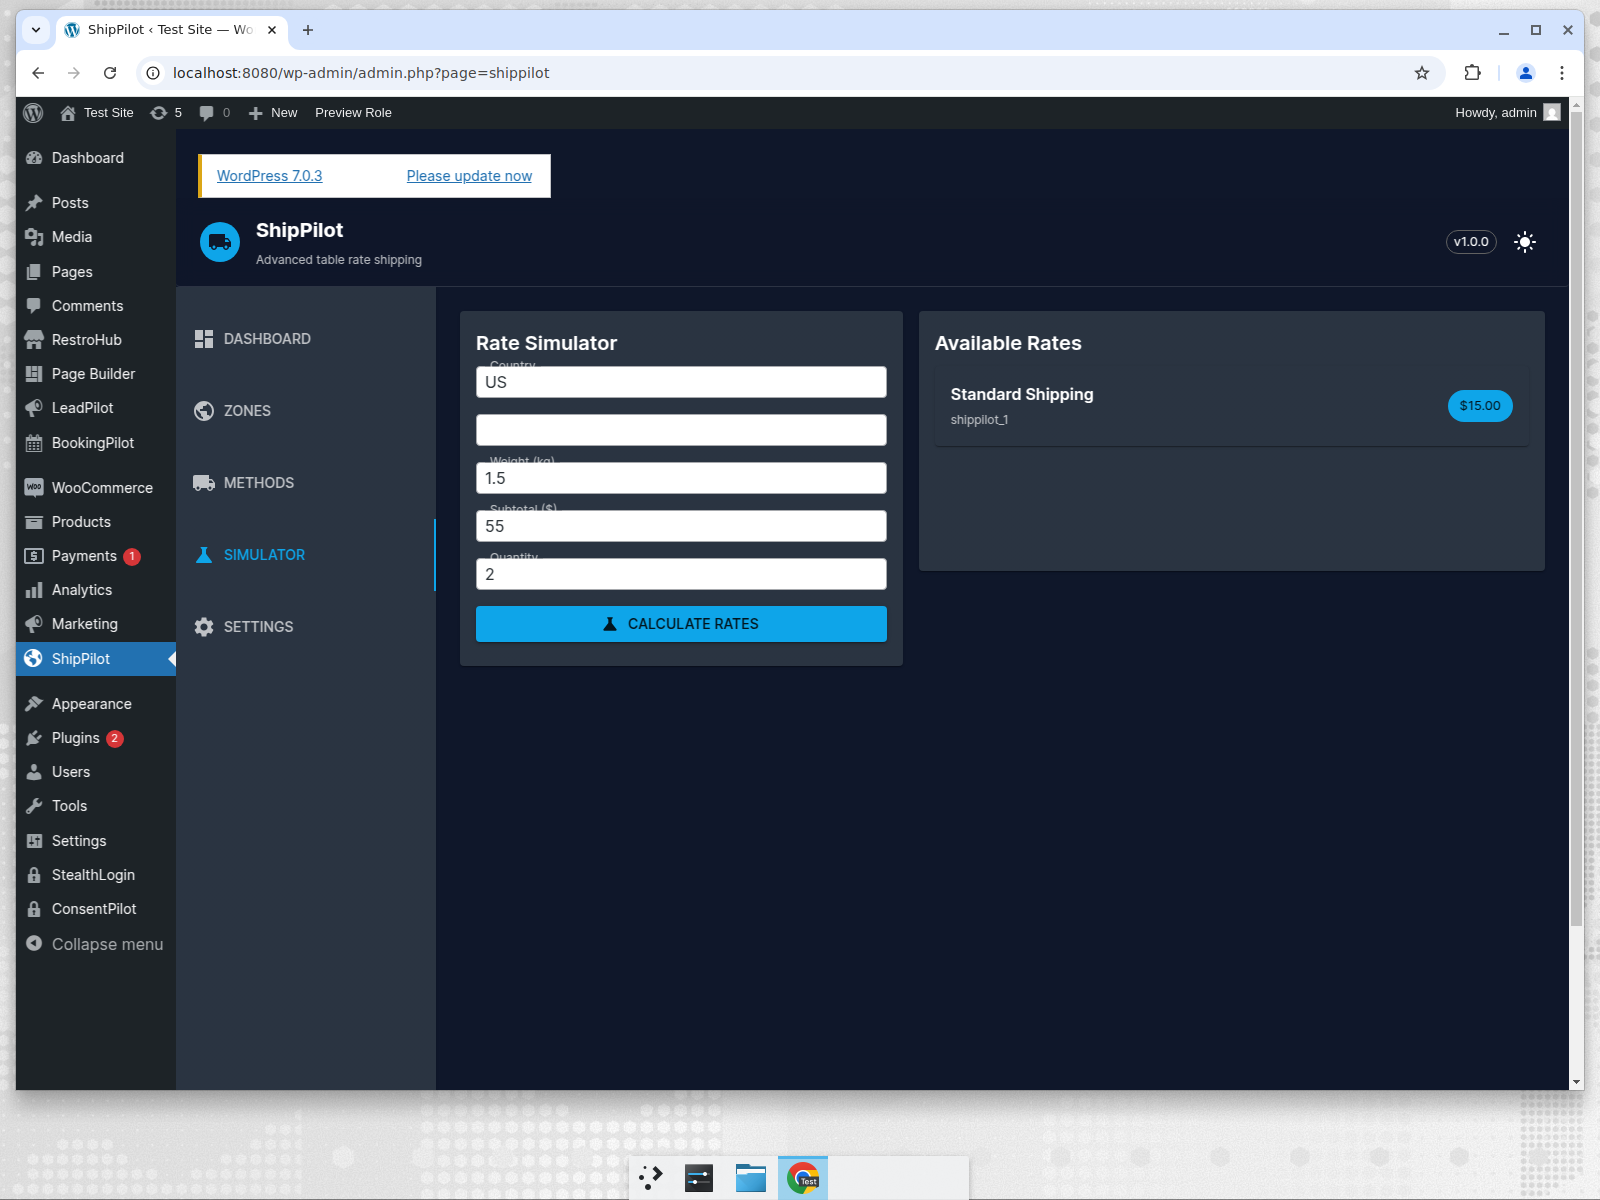Open the ShipPilot Settings tab

(305, 627)
